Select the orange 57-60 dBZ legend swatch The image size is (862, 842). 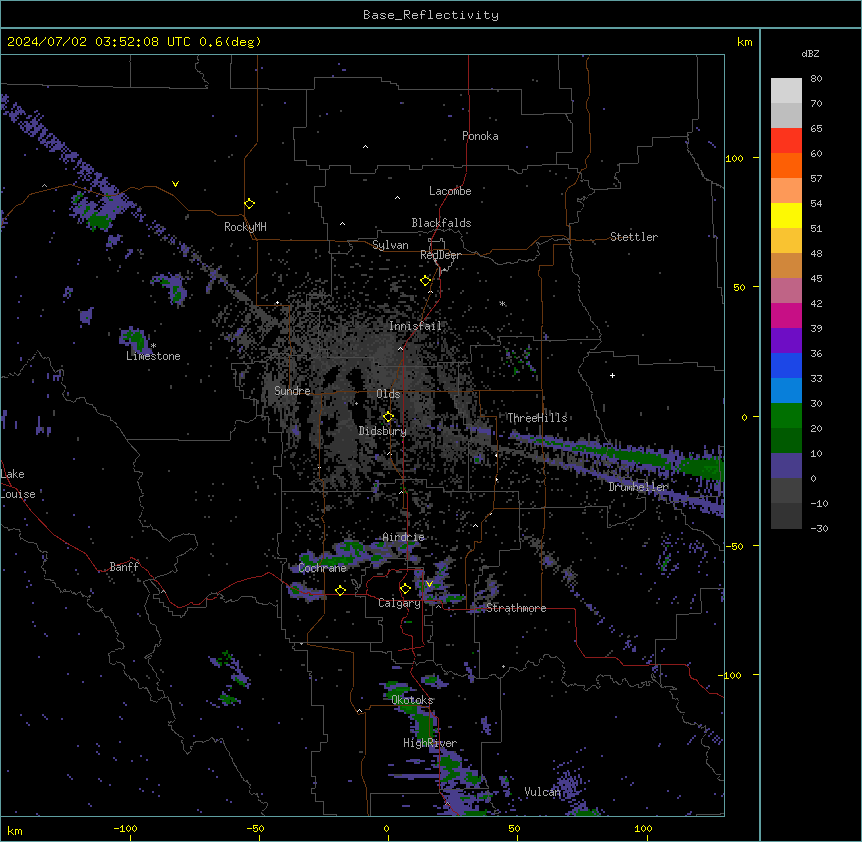[x=786, y=165]
